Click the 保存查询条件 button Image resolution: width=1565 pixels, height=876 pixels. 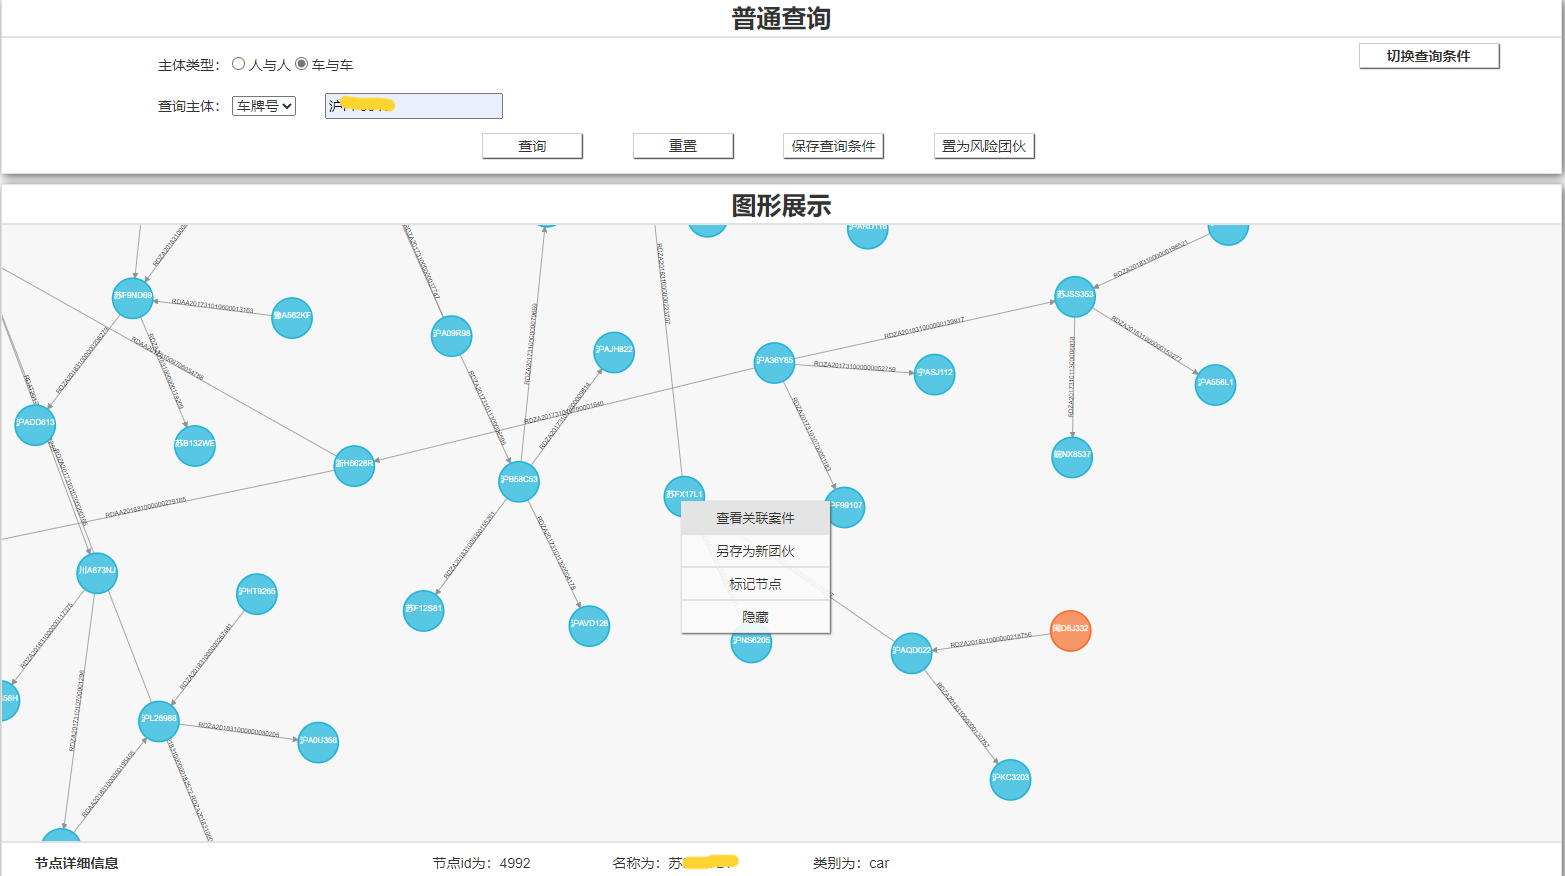(x=833, y=146)
